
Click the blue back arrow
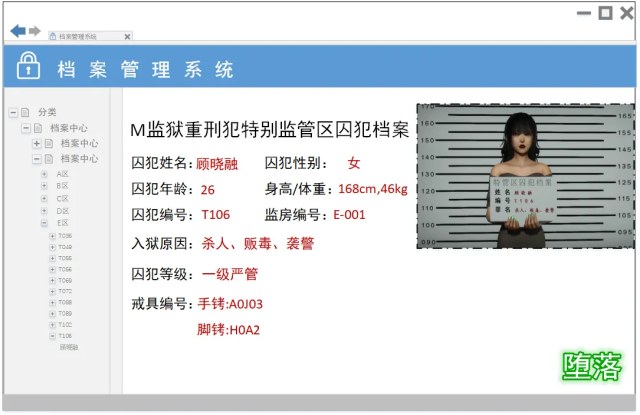[x=17, y=31]
